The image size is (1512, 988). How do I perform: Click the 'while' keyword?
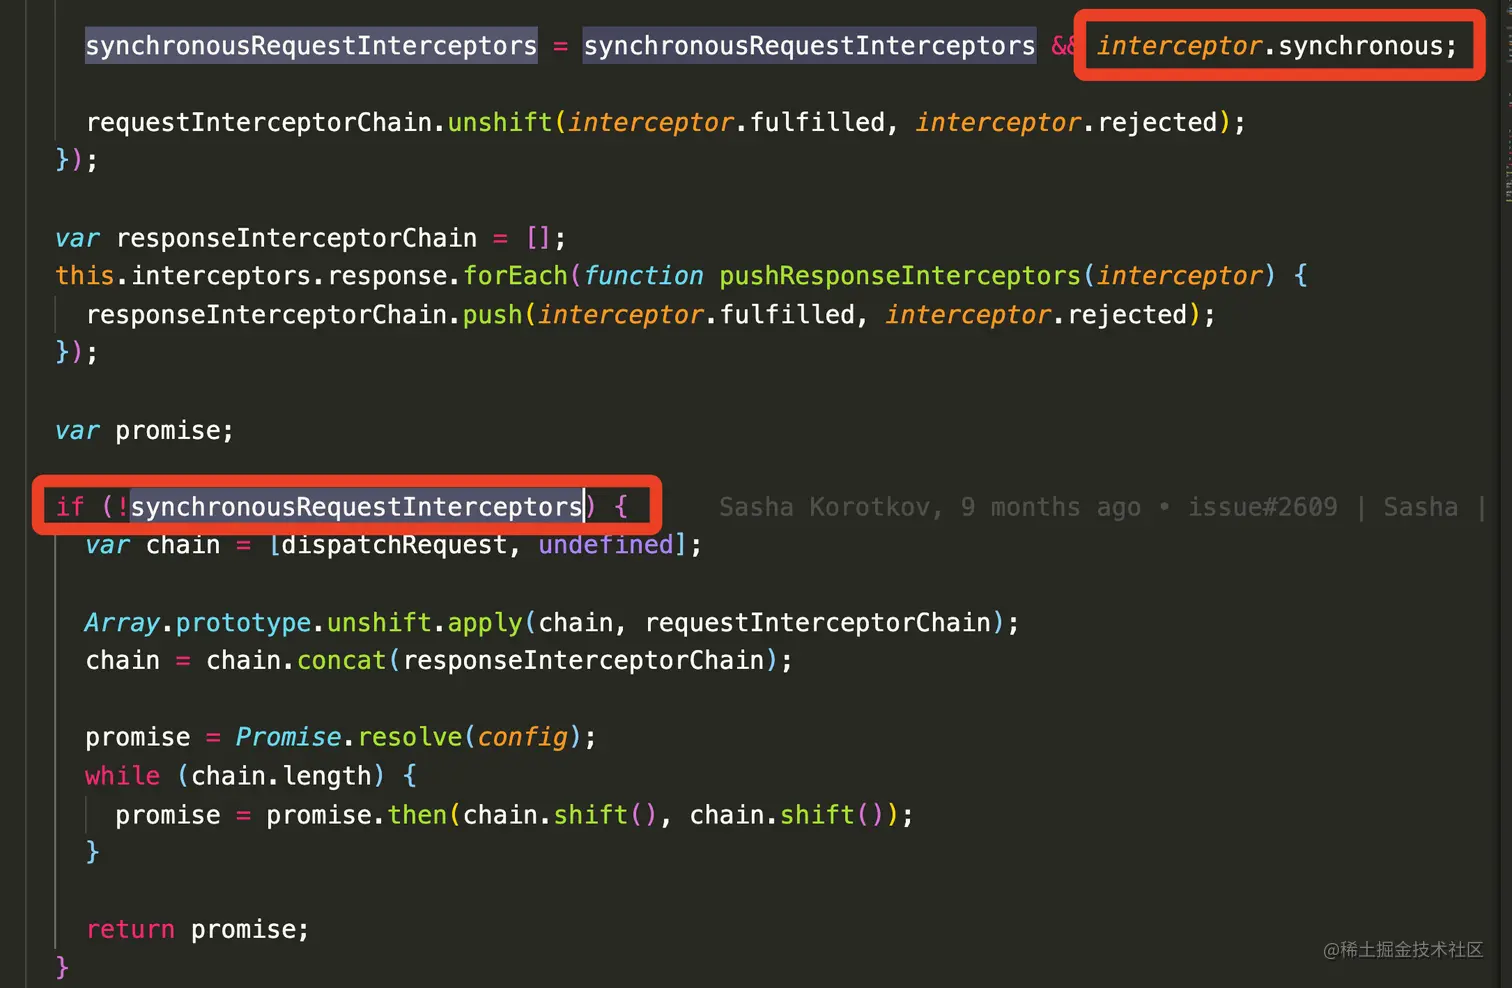point(122,776)
